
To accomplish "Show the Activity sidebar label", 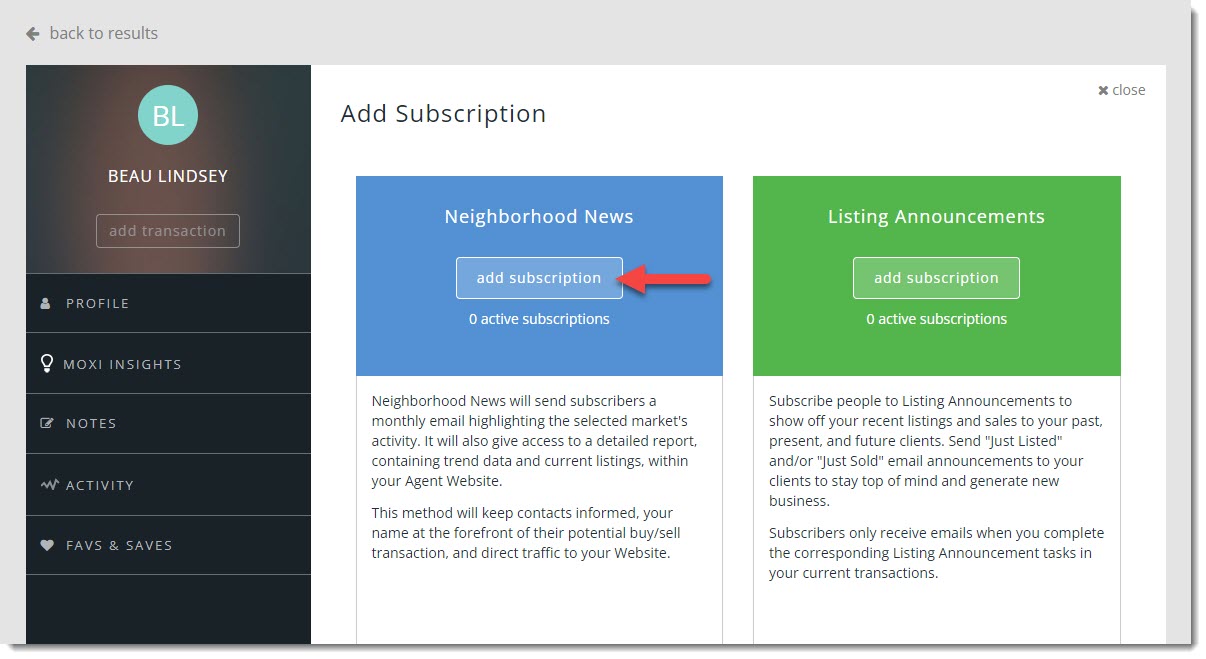I will (99, 485).
